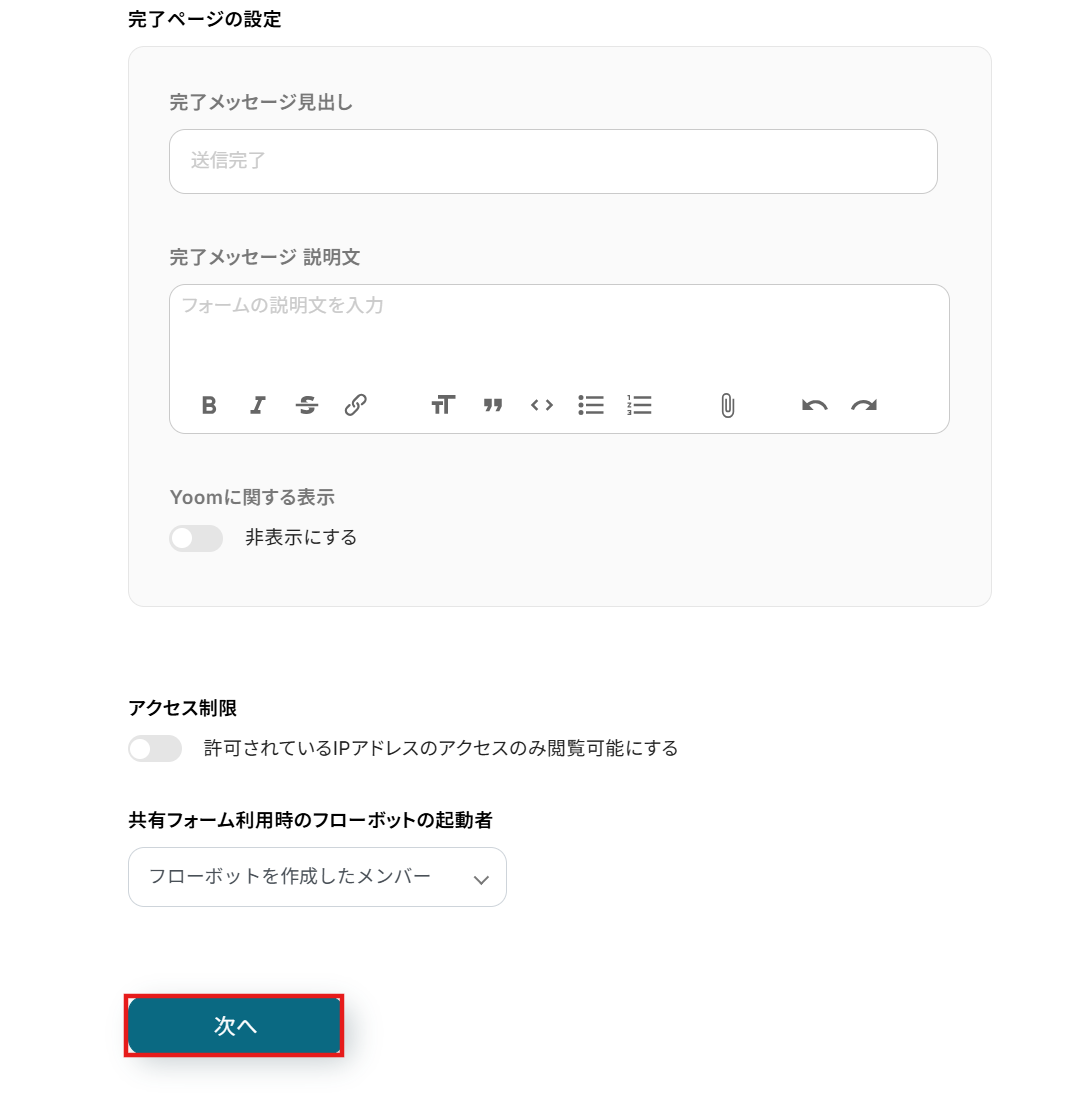Create a numbered list
The height and width of the screenshot is (1093, 1092).
pos(640,405)
